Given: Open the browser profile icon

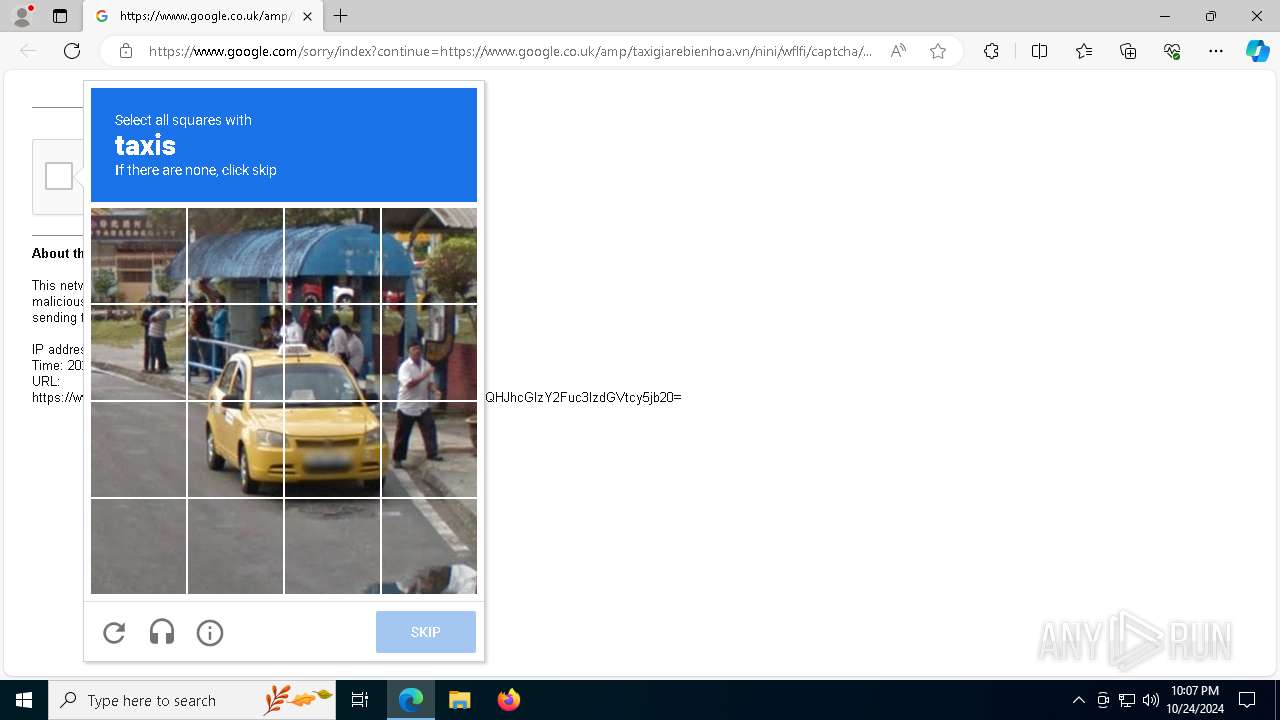Looking at the screenshot, I should (22, 16).
